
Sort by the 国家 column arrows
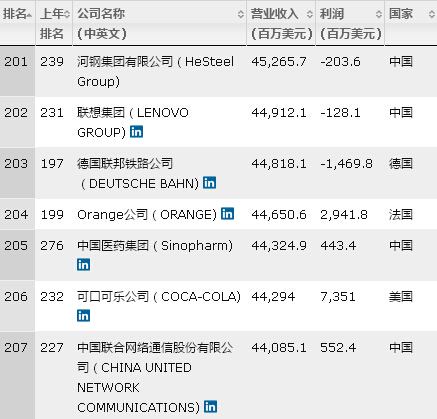pyautogui.click(x=432, y=14)
